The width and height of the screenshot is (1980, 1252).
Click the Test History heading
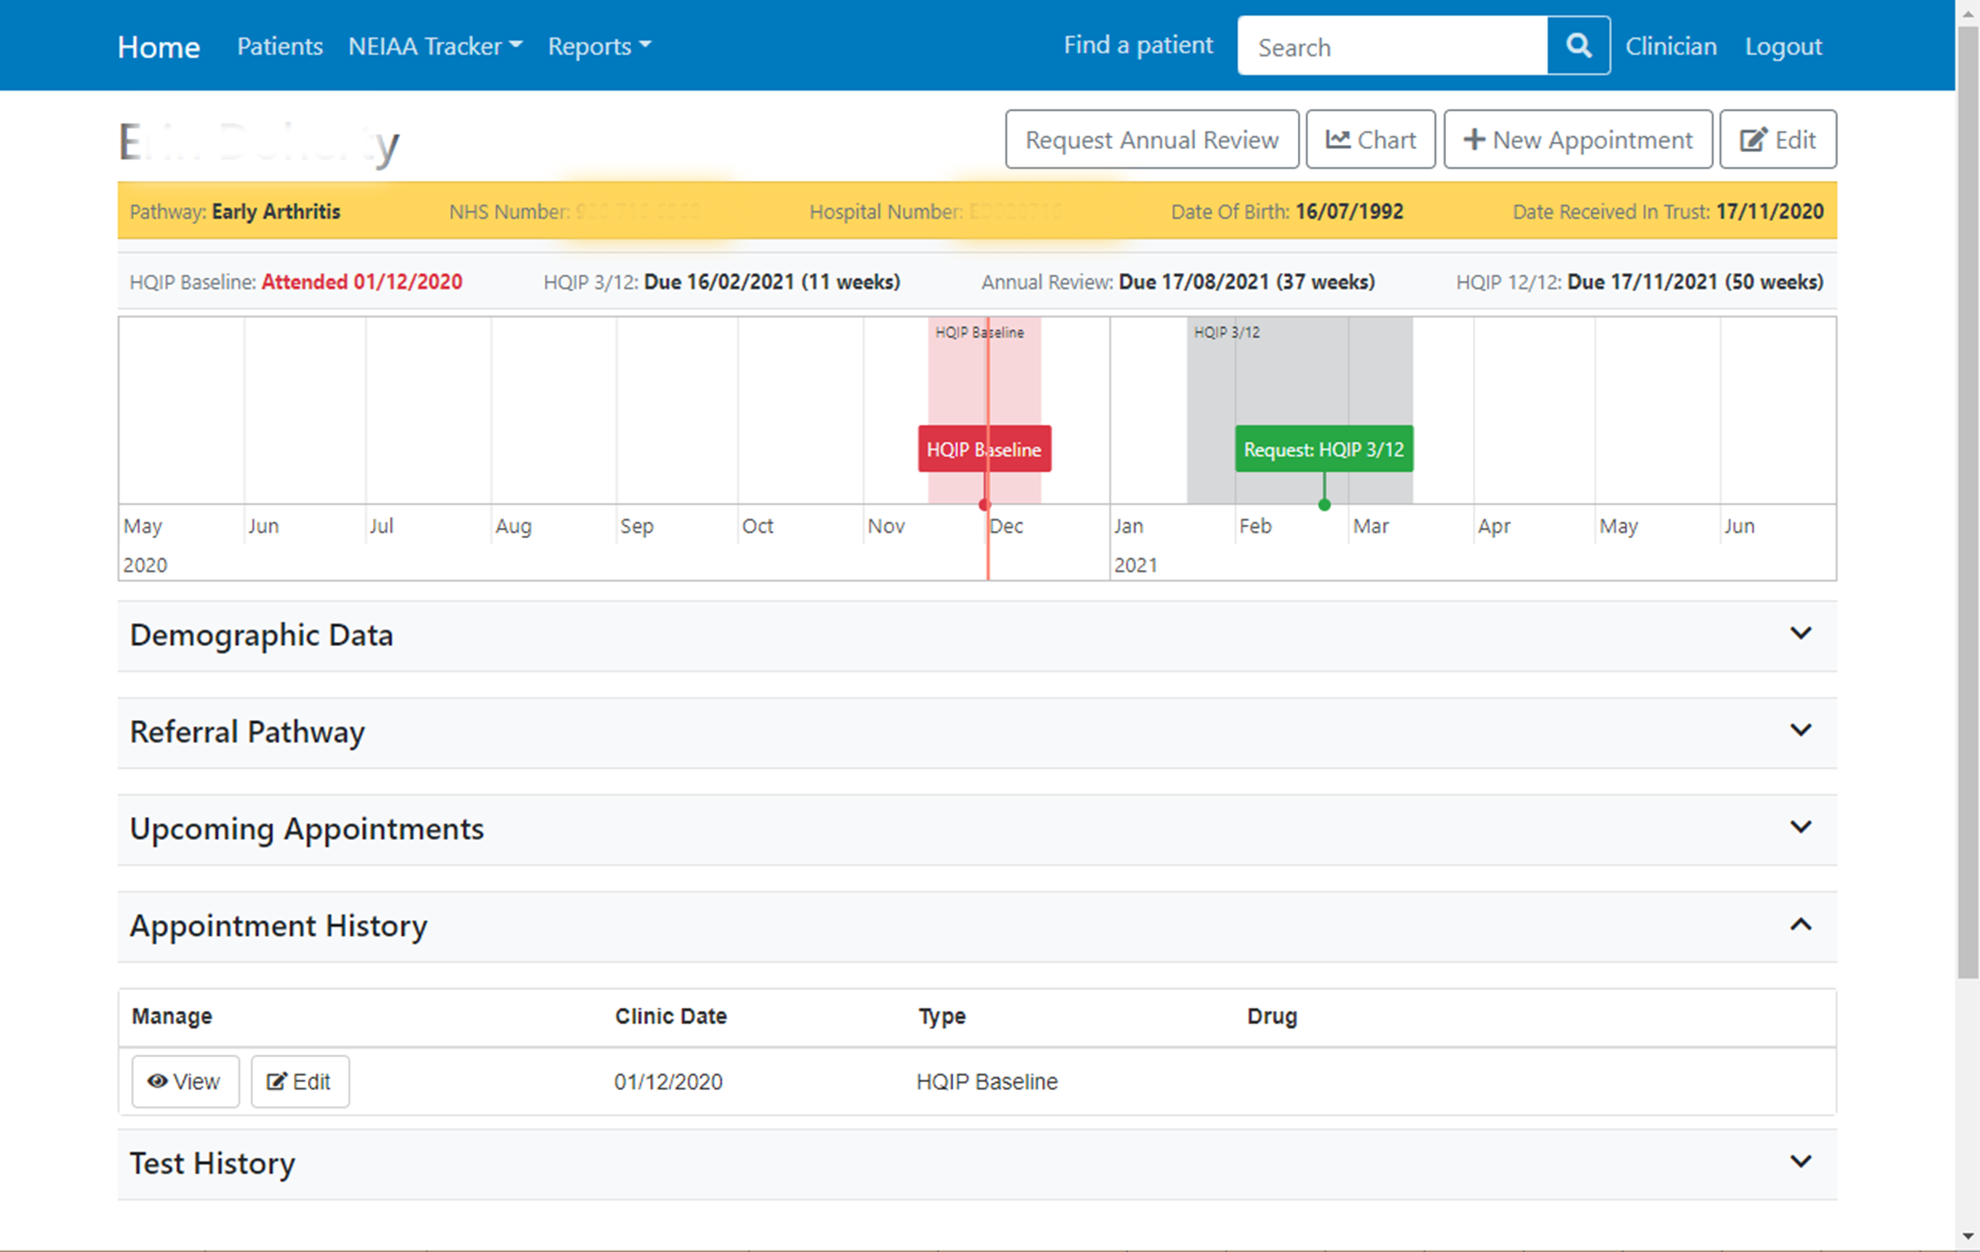[212, 1163]
